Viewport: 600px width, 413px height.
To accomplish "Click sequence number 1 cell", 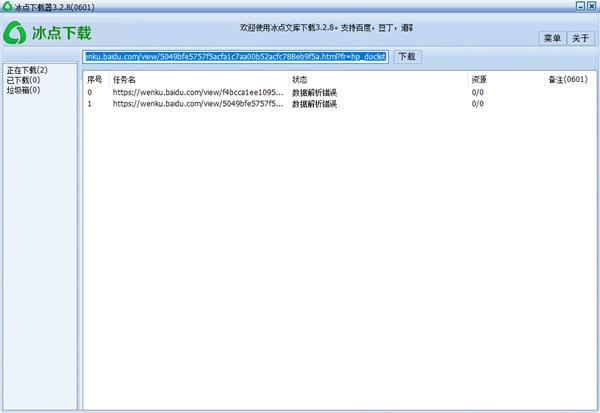I will coord(90,104).
